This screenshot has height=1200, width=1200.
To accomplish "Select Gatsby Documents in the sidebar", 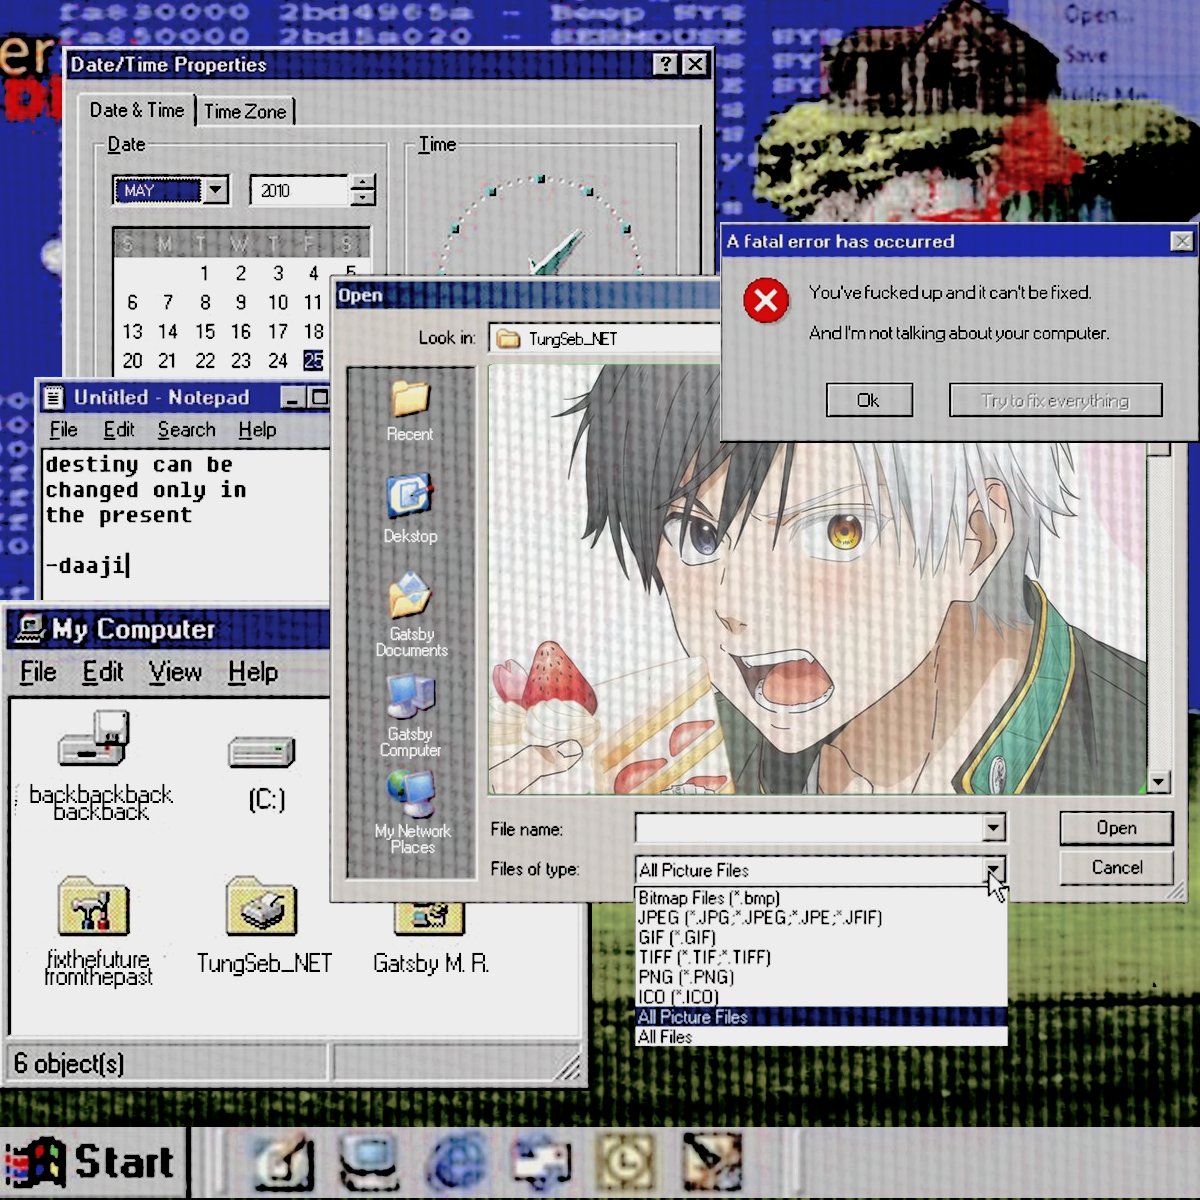I will click(x=411, y=614).
